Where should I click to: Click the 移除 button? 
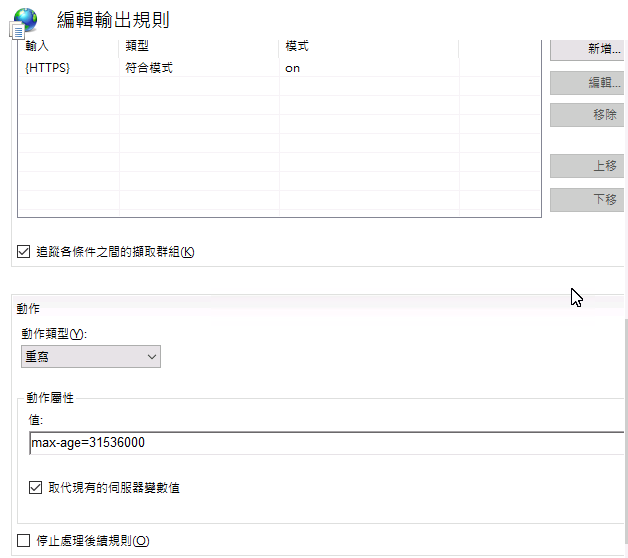(x=587, y=115)
